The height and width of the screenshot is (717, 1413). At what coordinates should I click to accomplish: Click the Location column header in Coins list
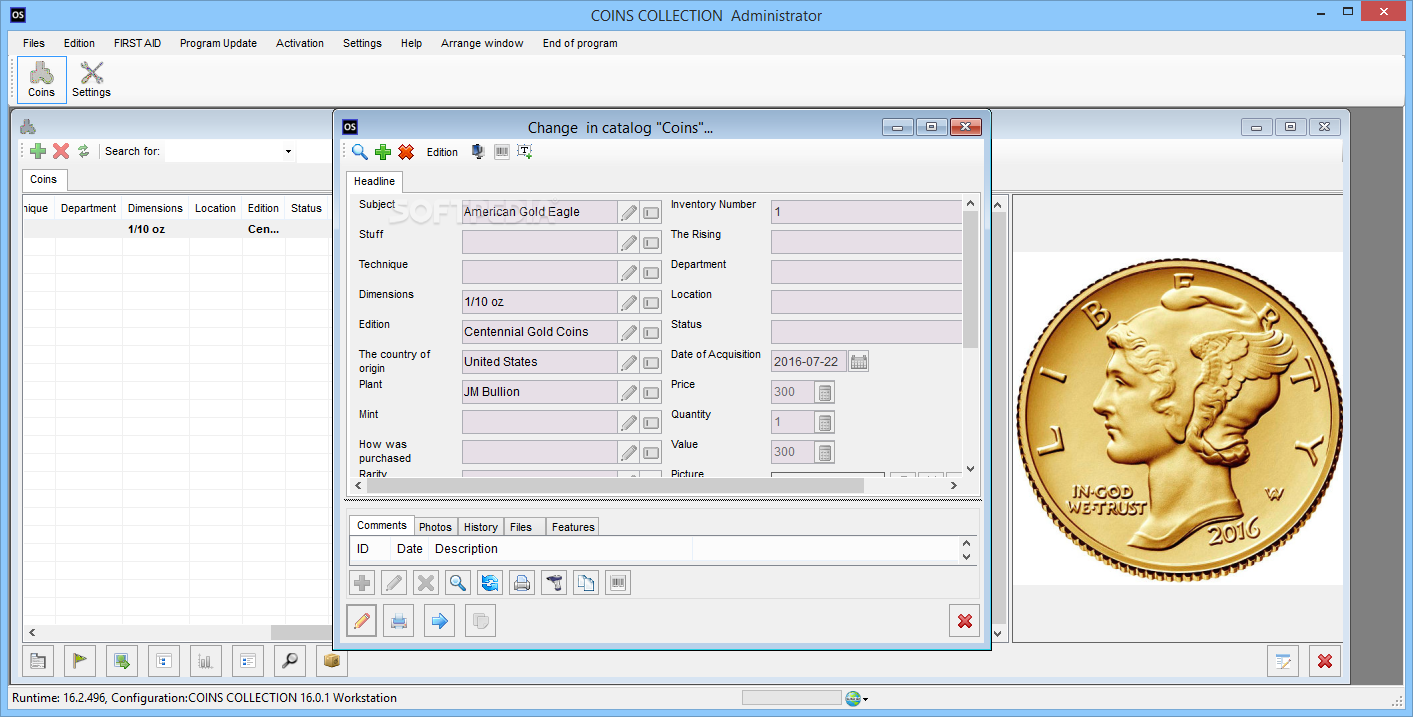(215, 208)
